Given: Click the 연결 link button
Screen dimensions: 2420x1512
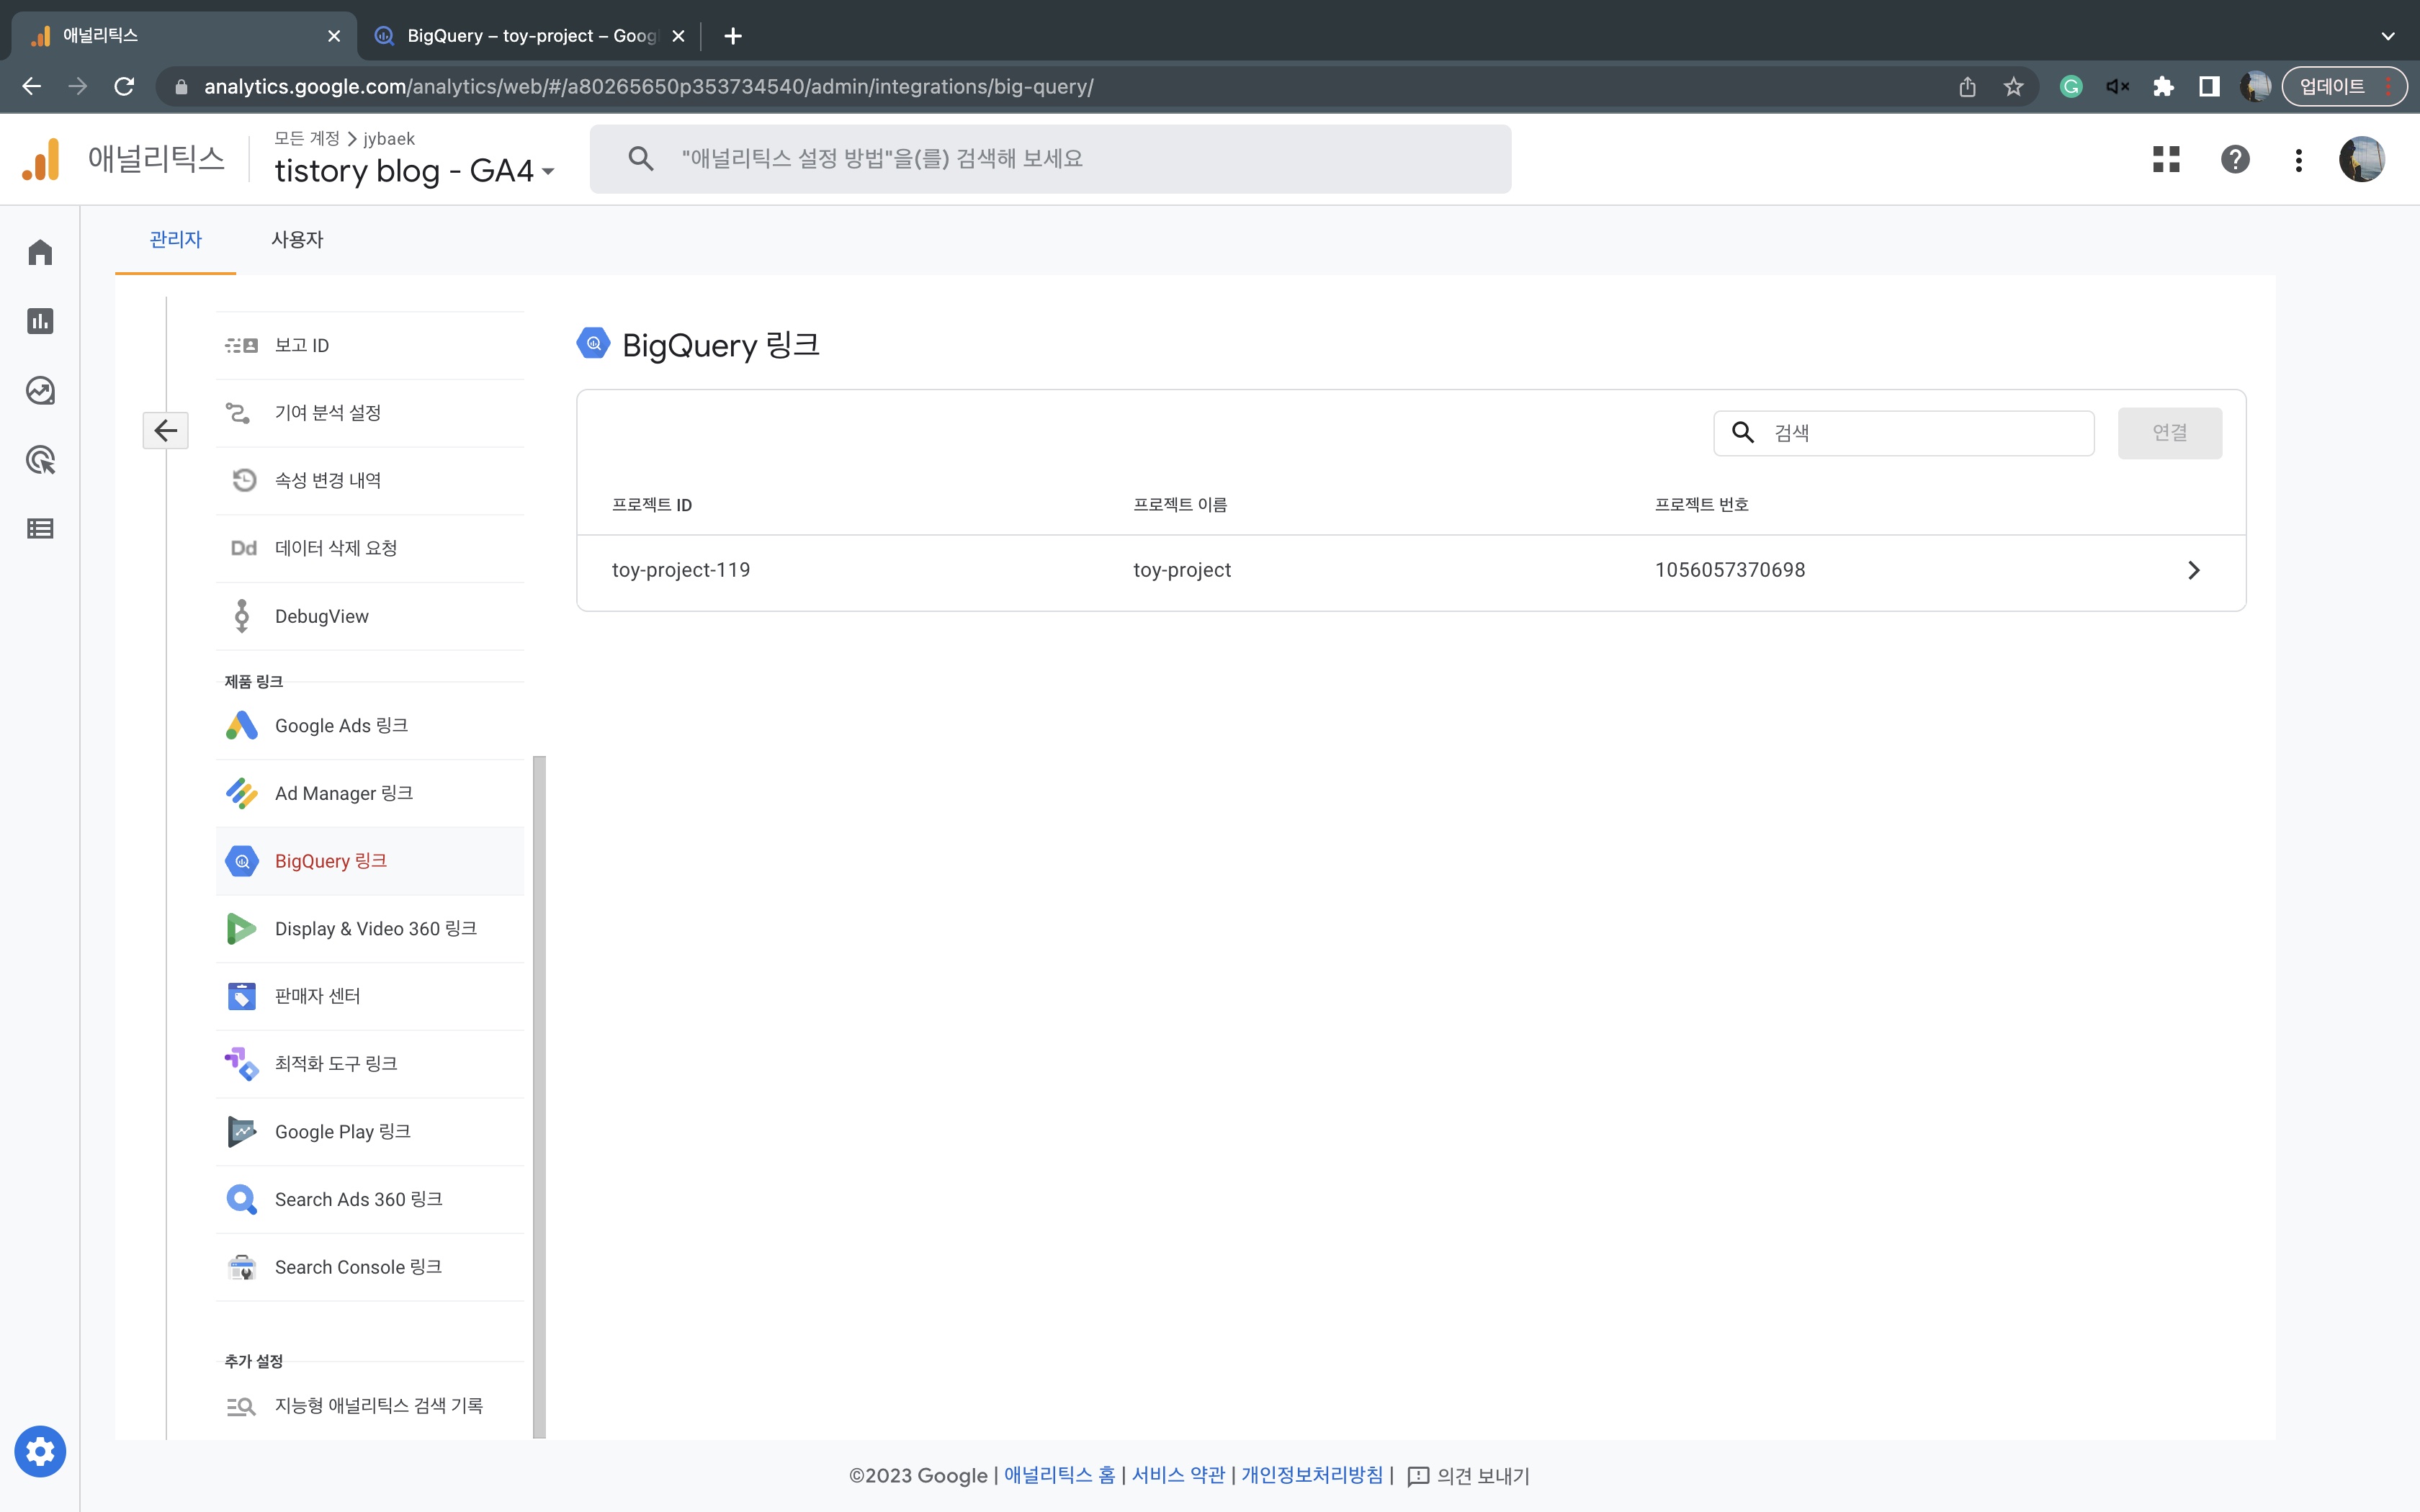Looking at the screenshot, I should 2169,433.
